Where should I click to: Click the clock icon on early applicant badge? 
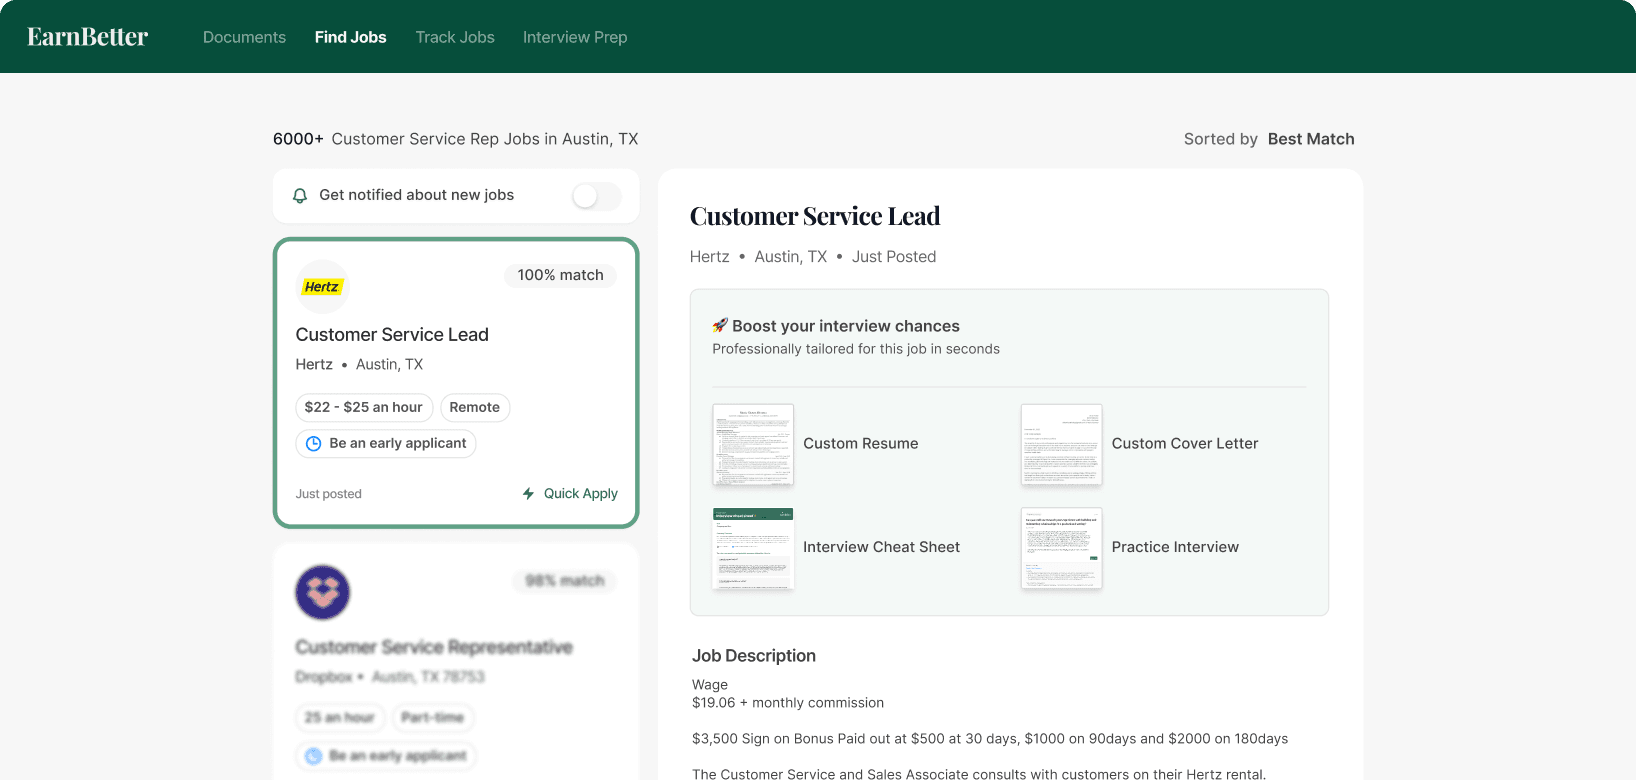[313, 444]
